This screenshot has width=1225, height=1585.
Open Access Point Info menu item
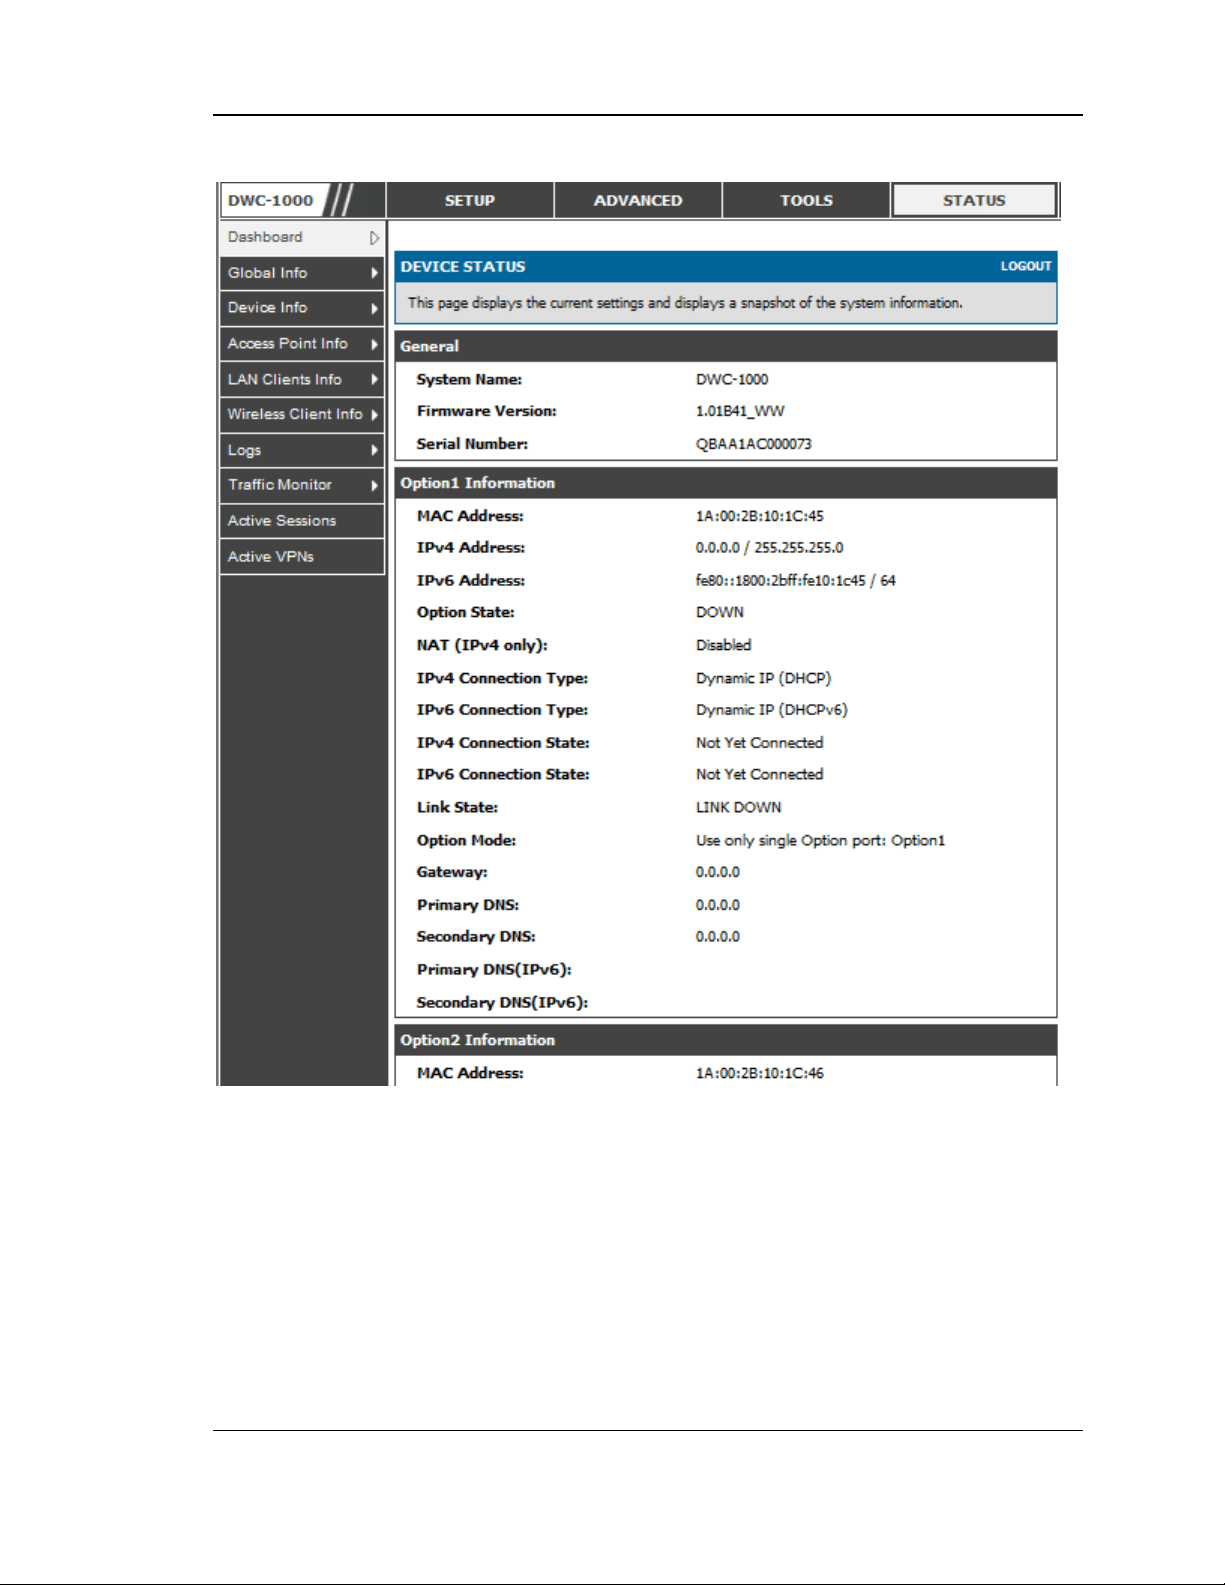(x=302, y=344)
